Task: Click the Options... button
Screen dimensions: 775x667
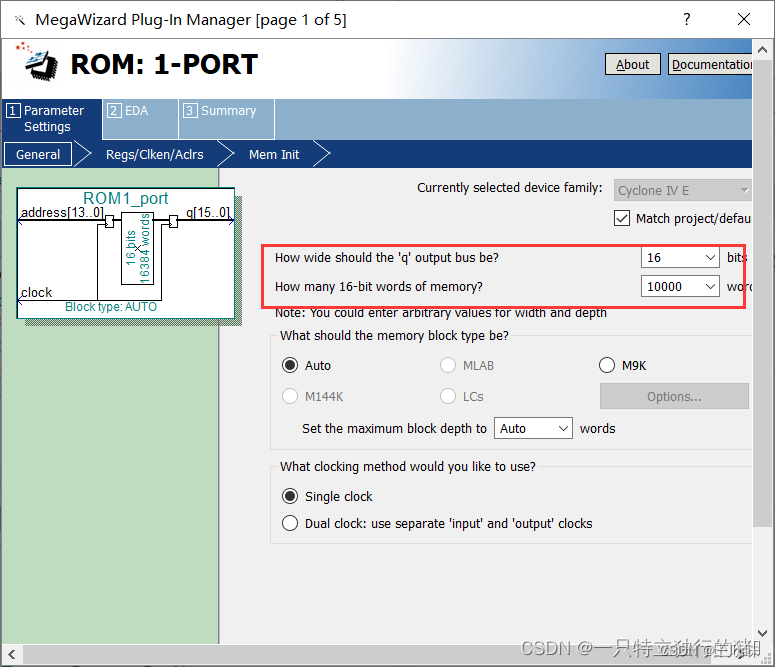Action: click(674, 396)
